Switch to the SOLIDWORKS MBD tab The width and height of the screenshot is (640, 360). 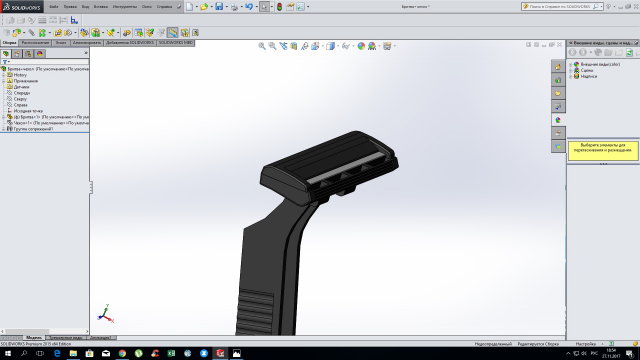[x=176, y=43]
